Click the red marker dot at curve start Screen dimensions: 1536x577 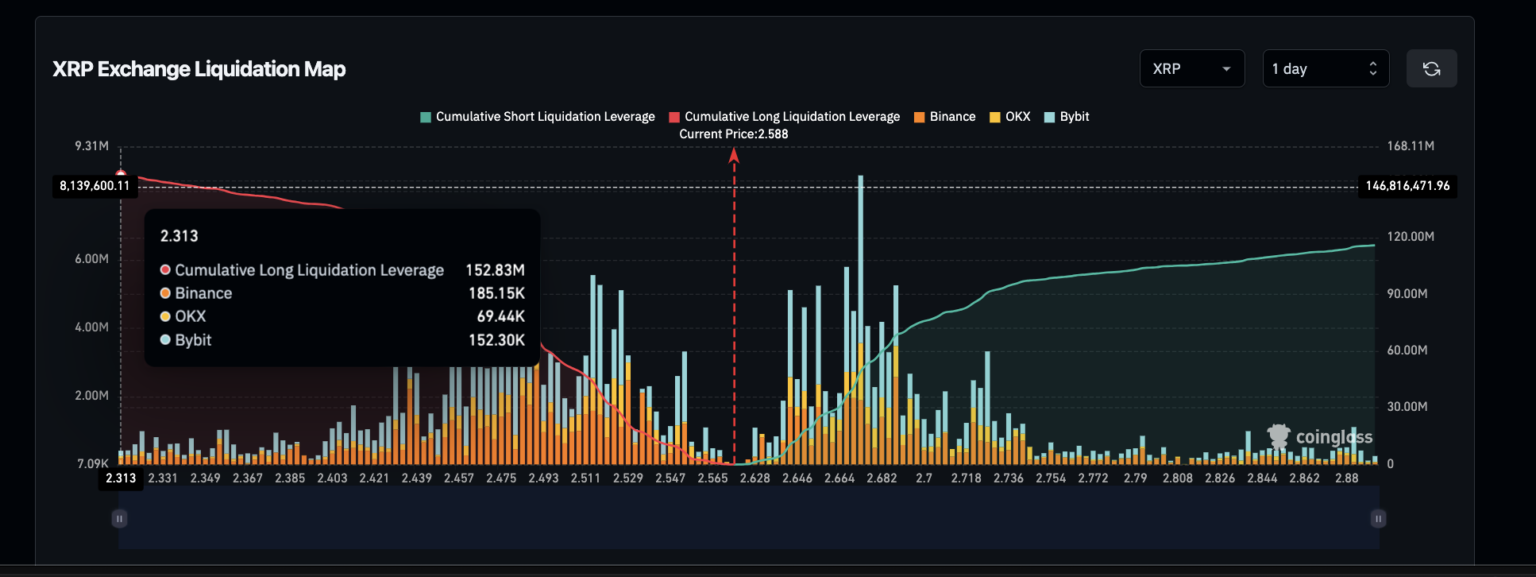tap(121, 176)
